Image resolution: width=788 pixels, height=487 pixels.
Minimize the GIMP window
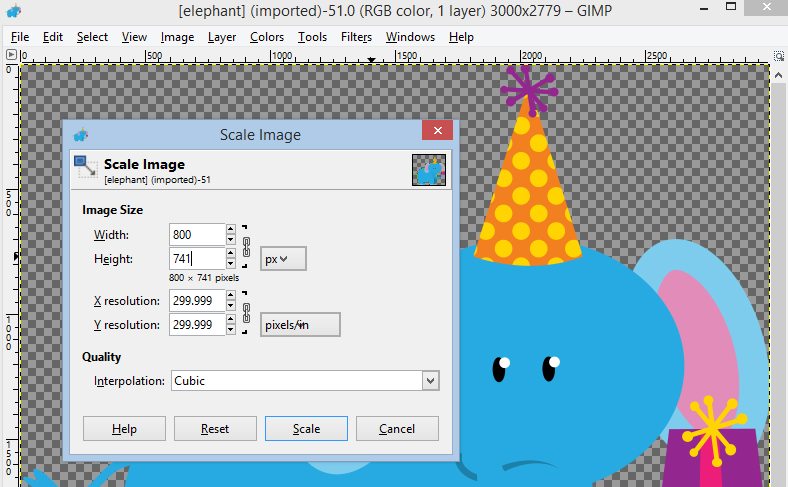point(704,9)
